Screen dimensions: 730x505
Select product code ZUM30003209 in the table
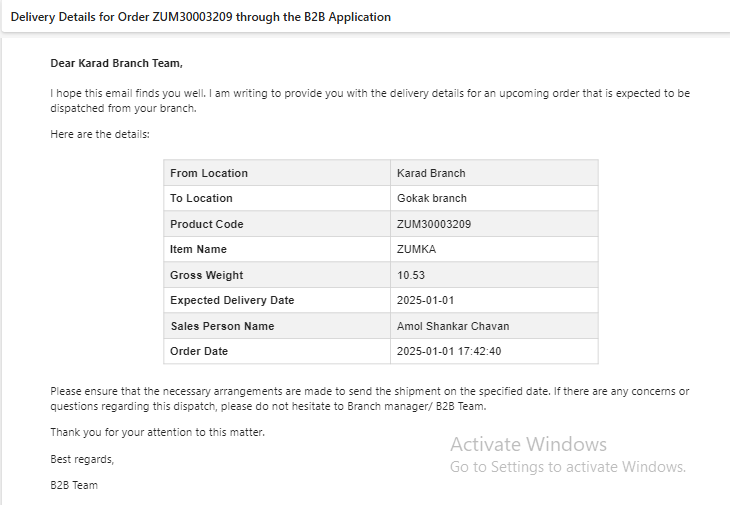click(x=494, y=224)
